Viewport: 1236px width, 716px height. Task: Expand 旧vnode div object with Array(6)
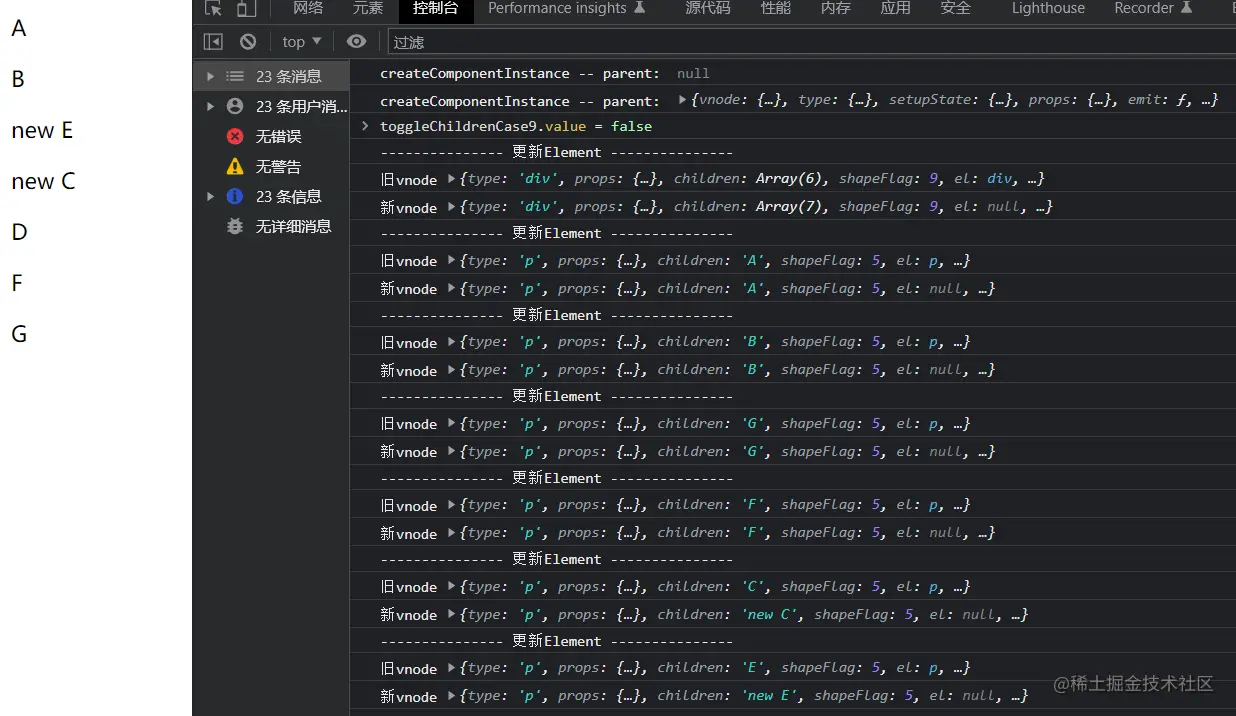[x=452, y=179]
